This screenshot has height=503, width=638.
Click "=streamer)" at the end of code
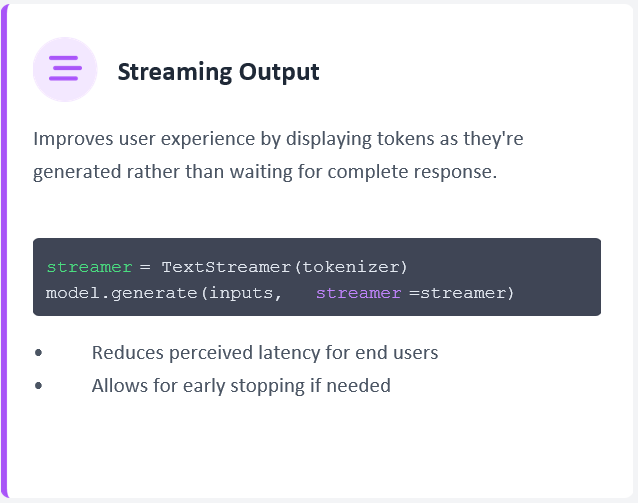(x=461, y=293)
